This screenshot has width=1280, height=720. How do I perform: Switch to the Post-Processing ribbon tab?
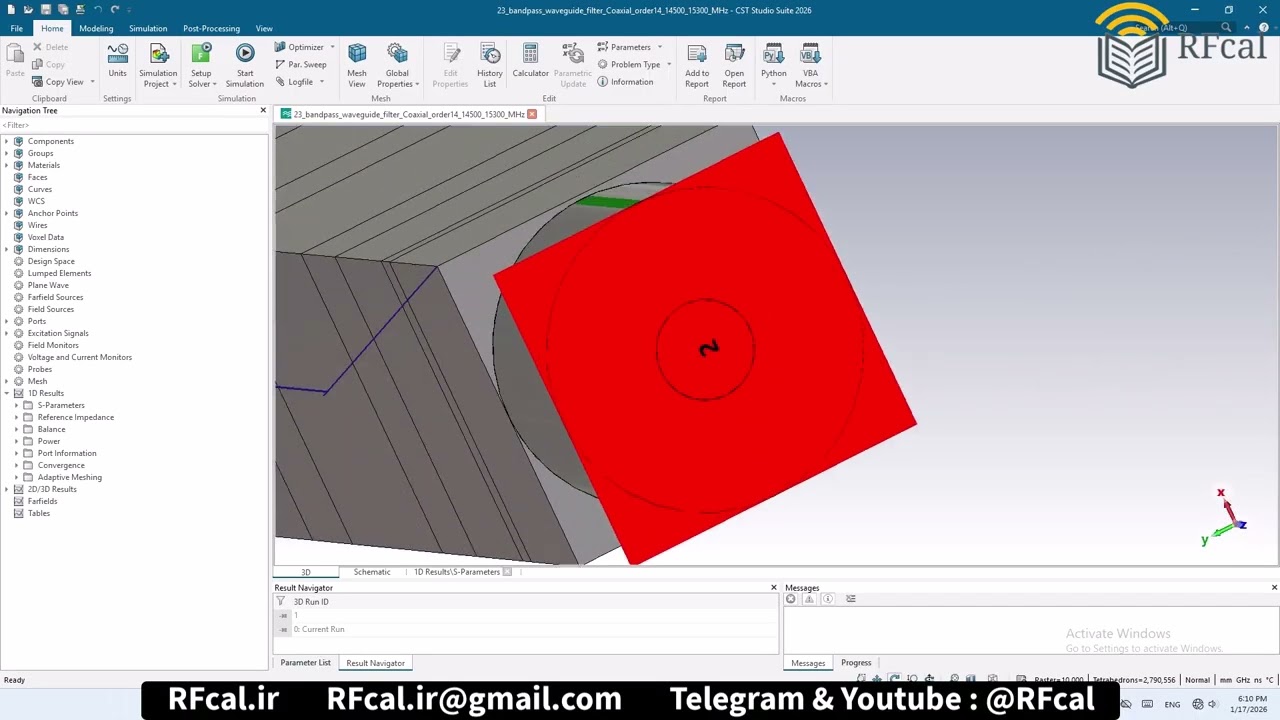(211, 28)
